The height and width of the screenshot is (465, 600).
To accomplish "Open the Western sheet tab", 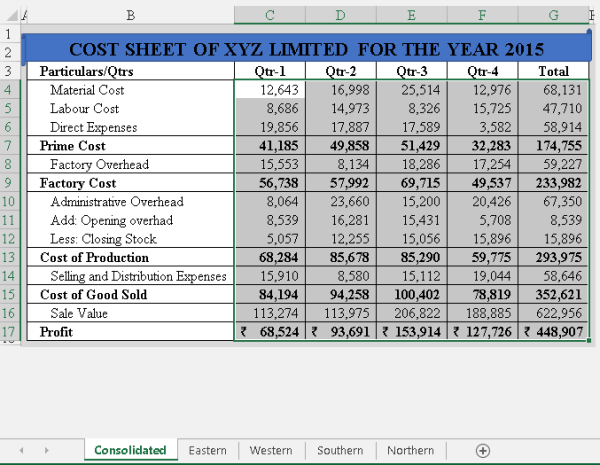I will tap(271, 451).
